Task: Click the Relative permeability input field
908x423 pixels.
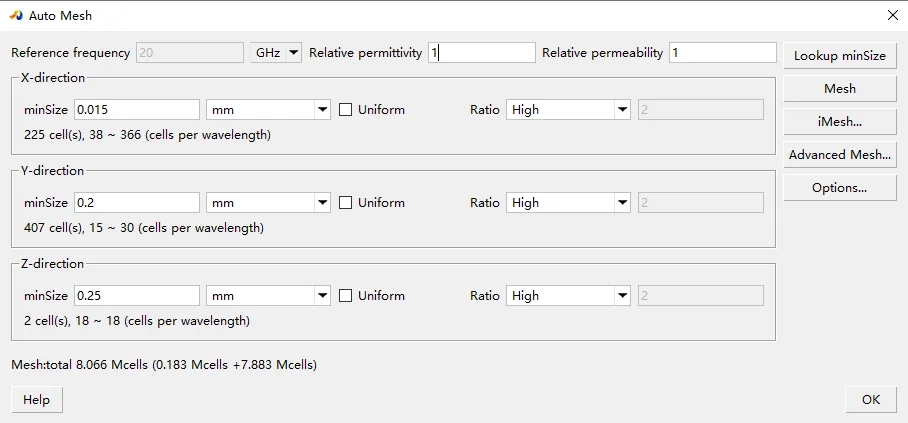Action: 722,53
